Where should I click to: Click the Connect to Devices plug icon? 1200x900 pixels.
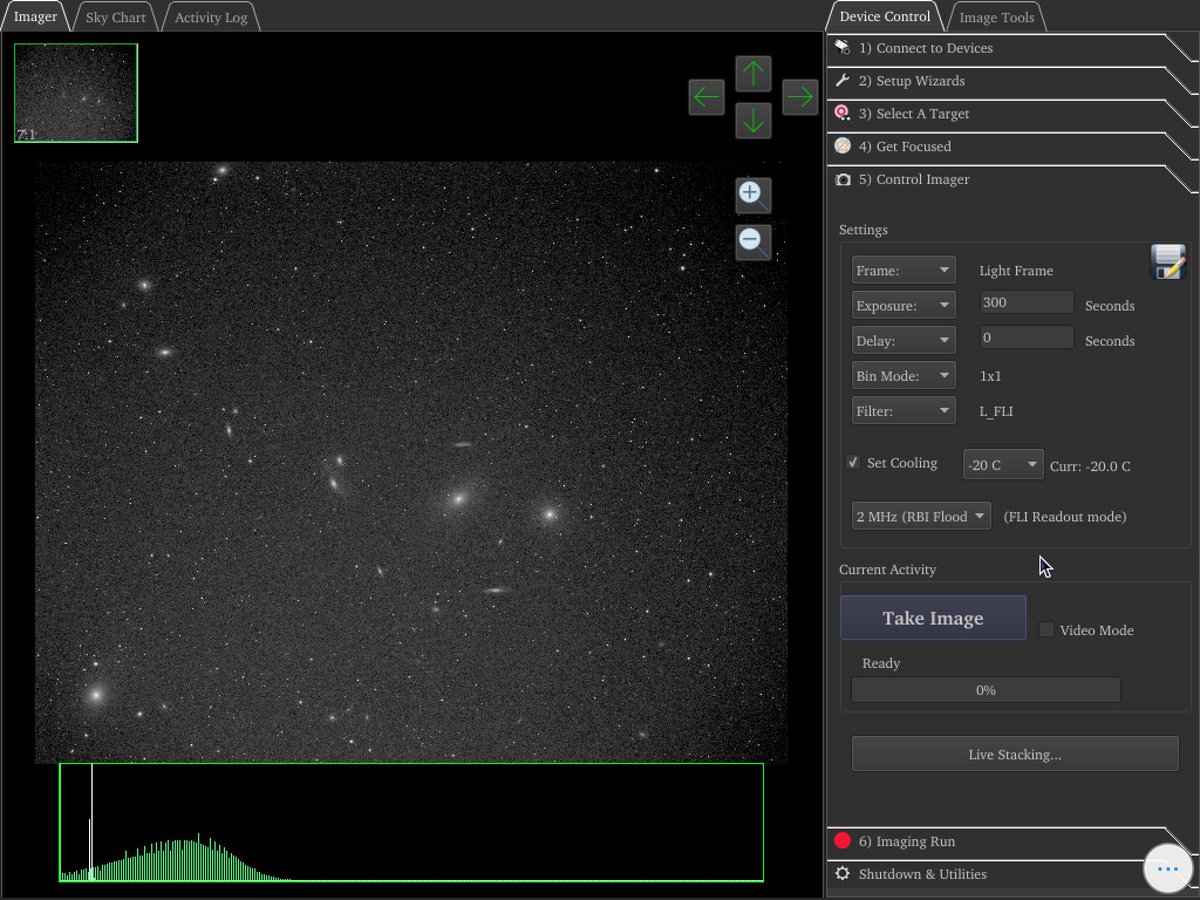click(x=843, y=48)
